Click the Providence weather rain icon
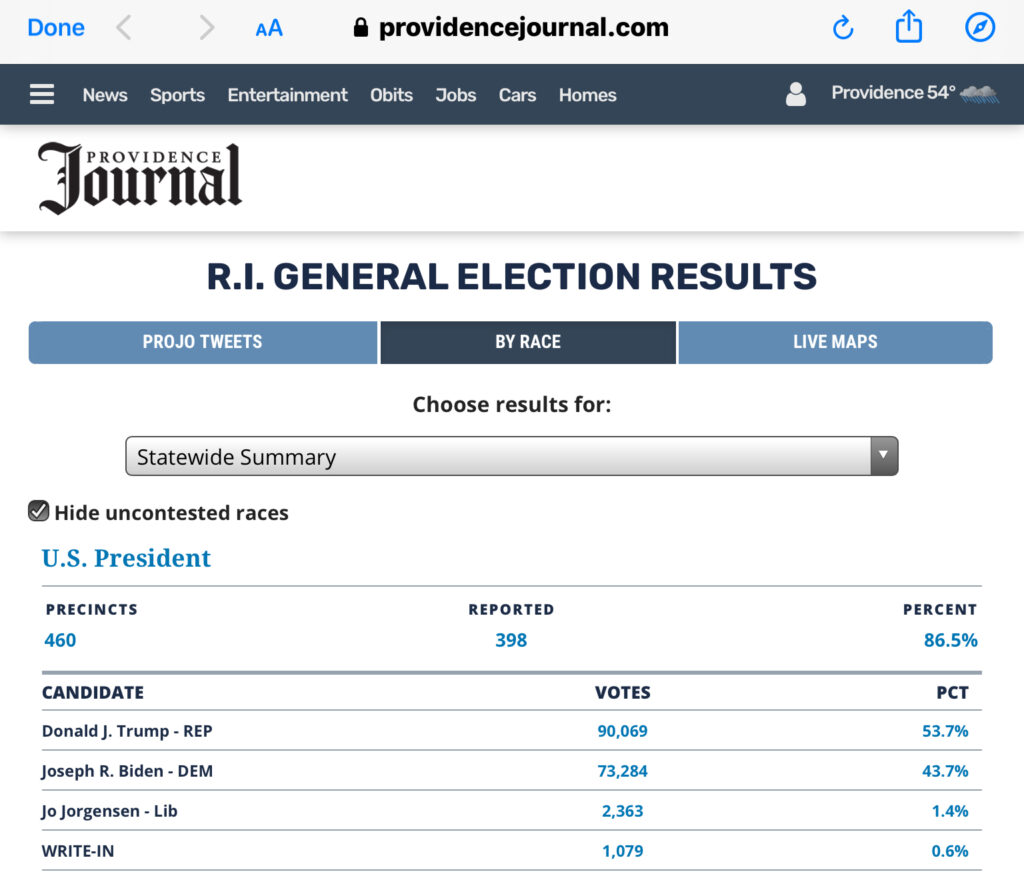Viewport: 1024px width, 876px height. (980, 94)
